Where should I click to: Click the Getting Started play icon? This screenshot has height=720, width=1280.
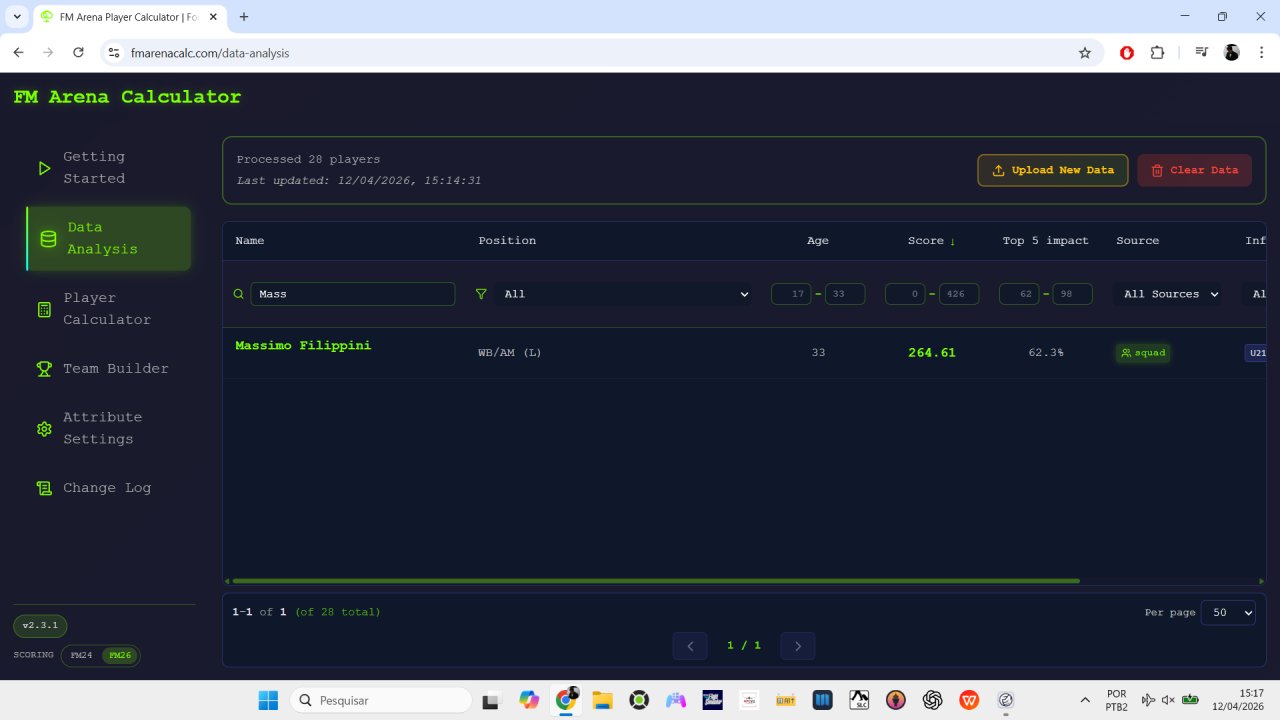click(44, 168)
